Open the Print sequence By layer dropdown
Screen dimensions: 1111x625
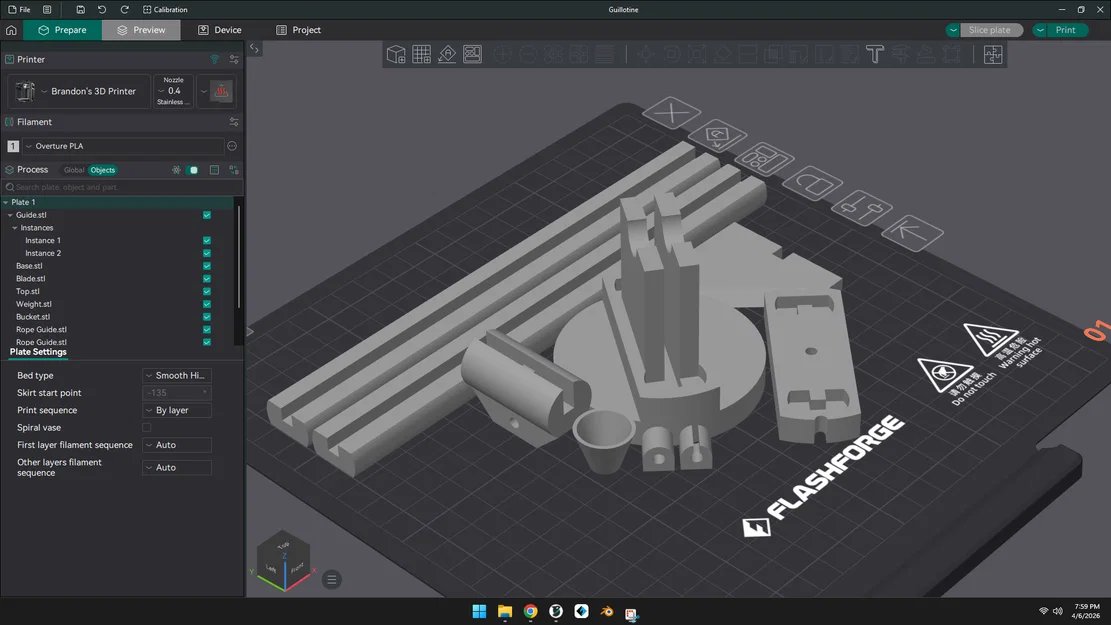pyautogui.click(x=177, y=410)
